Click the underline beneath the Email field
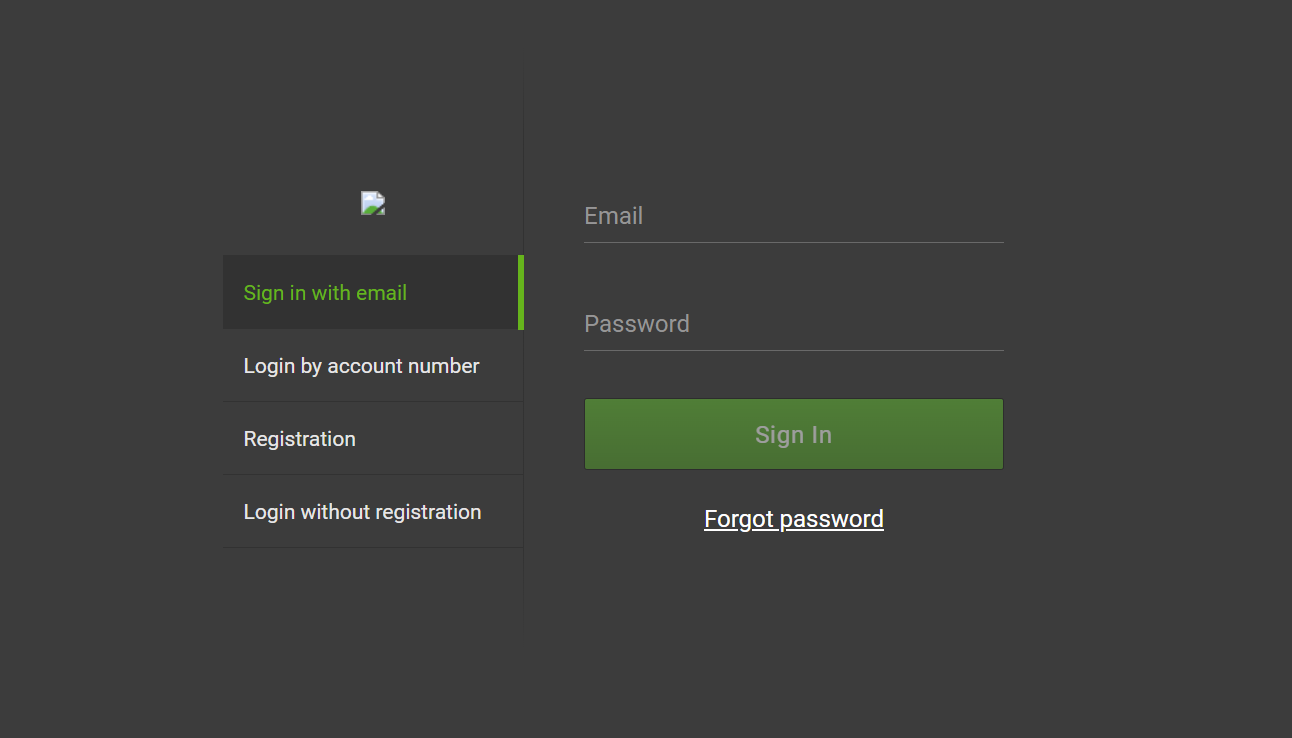Screen dimensions: 1292x738 pyautogui.click(x=793, y=242)
